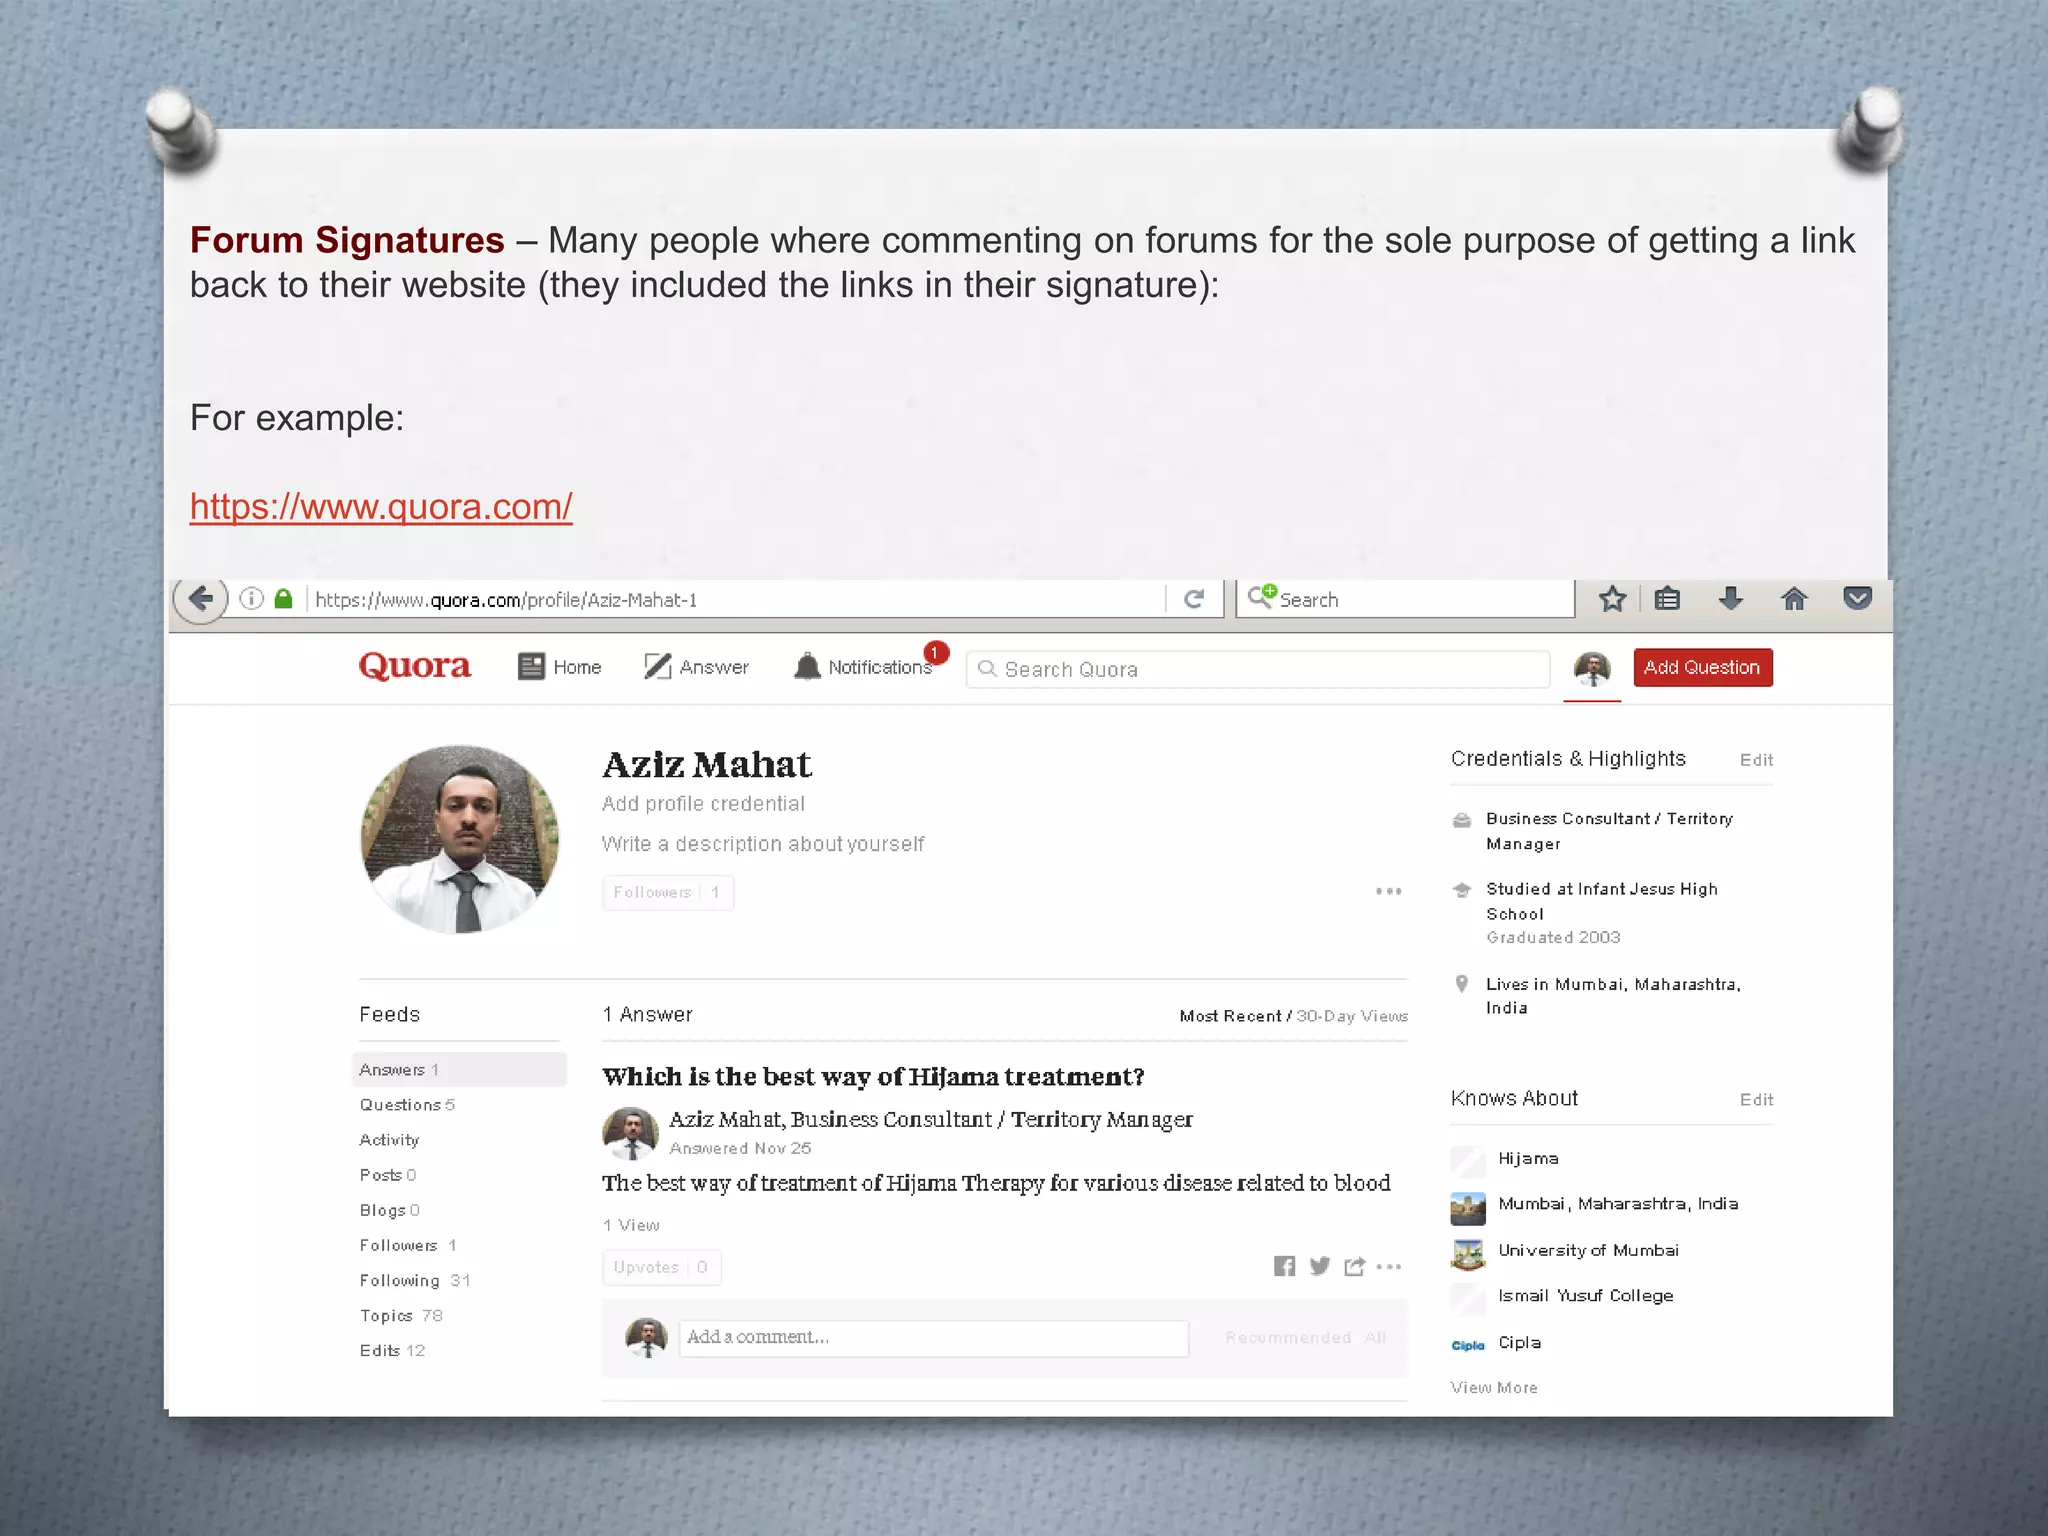Screen dimensions: 2048x1536
Task: Select Posts 0 in Feeds list
Action: [x=388, y=1175]
